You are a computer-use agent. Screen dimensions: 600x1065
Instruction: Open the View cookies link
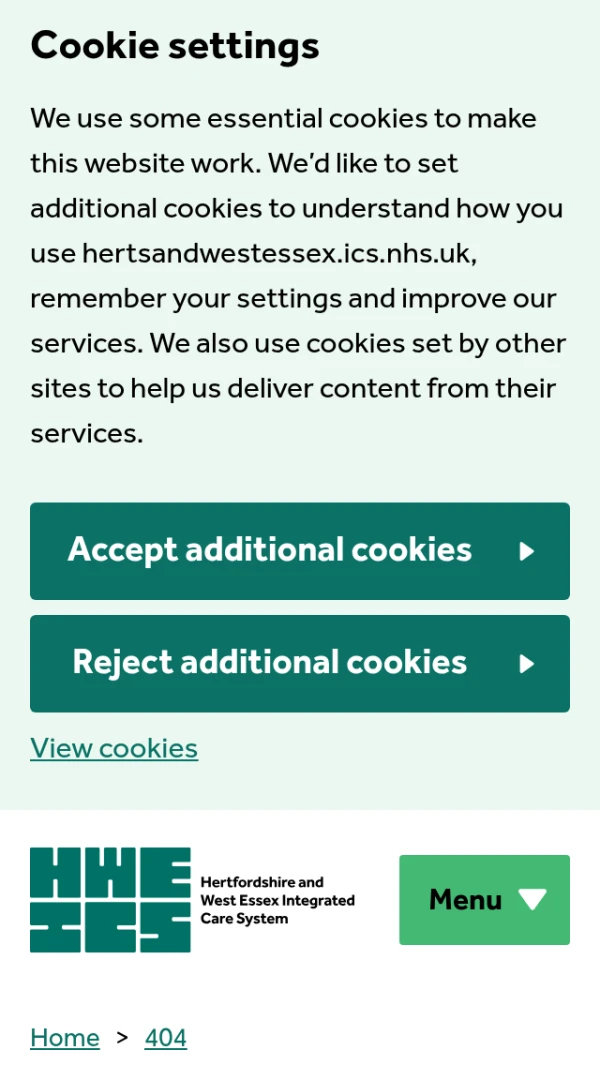tap(114, 748)
